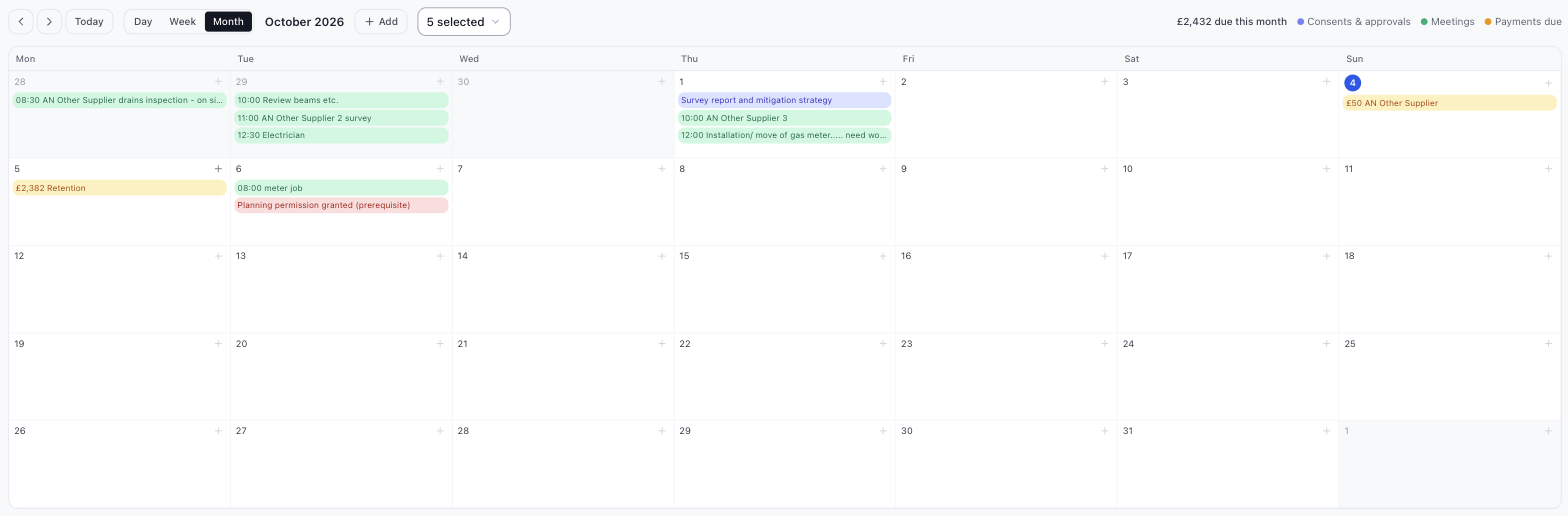Go to previous month with left chevron

(x=21, y=21)
